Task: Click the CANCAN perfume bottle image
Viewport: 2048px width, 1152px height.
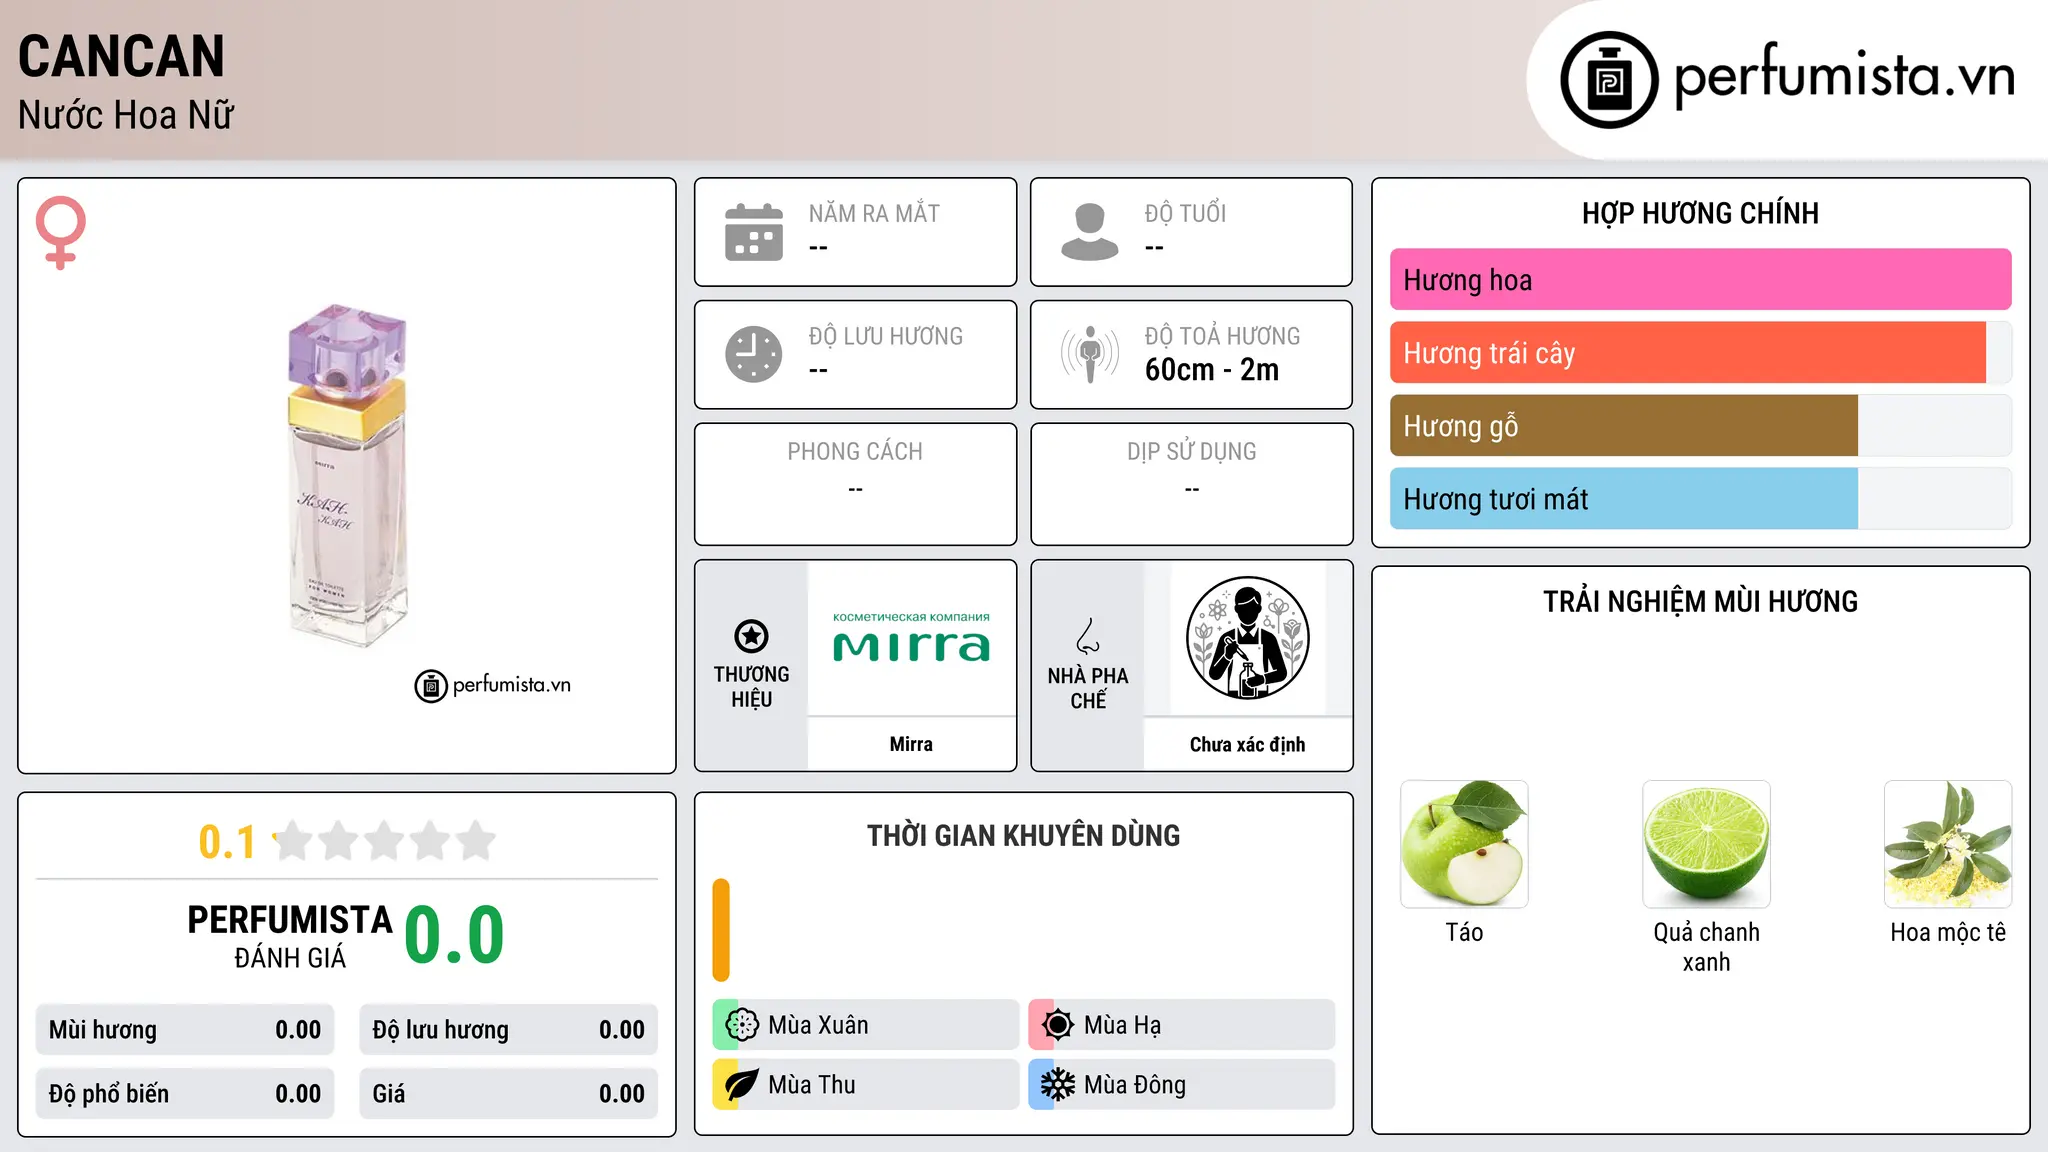Action: [x=348, y=476]
